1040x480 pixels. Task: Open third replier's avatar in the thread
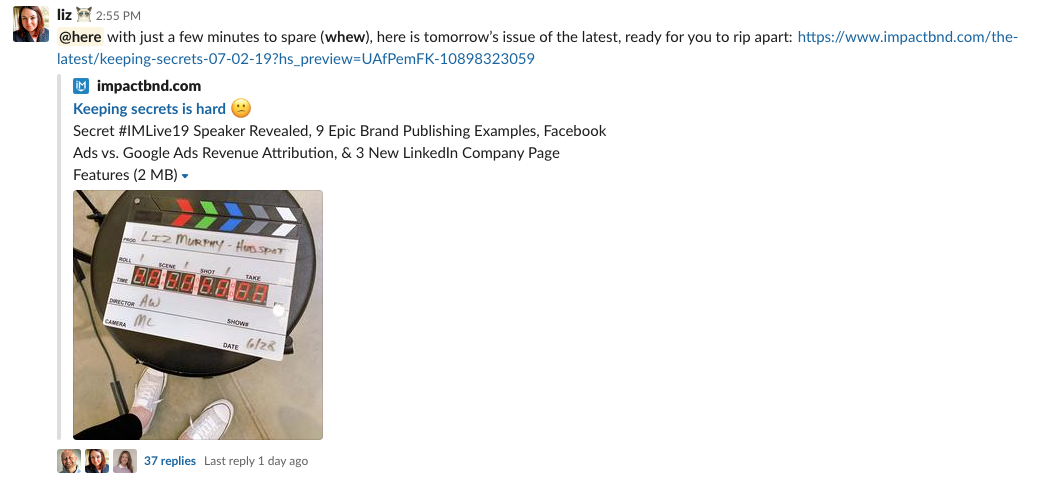pyautogui.click(x=125, y=461)
